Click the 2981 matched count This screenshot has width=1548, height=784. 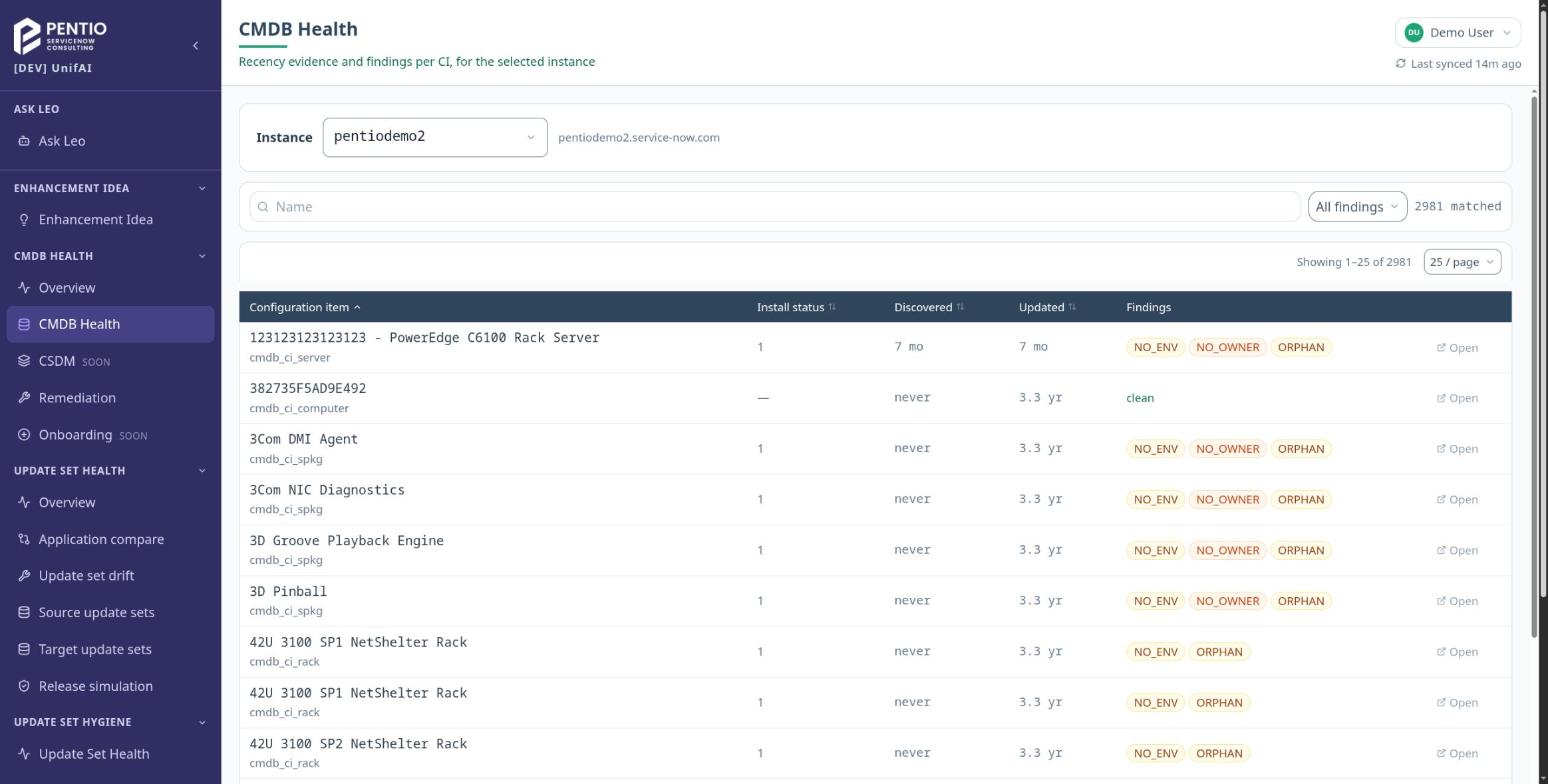coord(1458,207)
